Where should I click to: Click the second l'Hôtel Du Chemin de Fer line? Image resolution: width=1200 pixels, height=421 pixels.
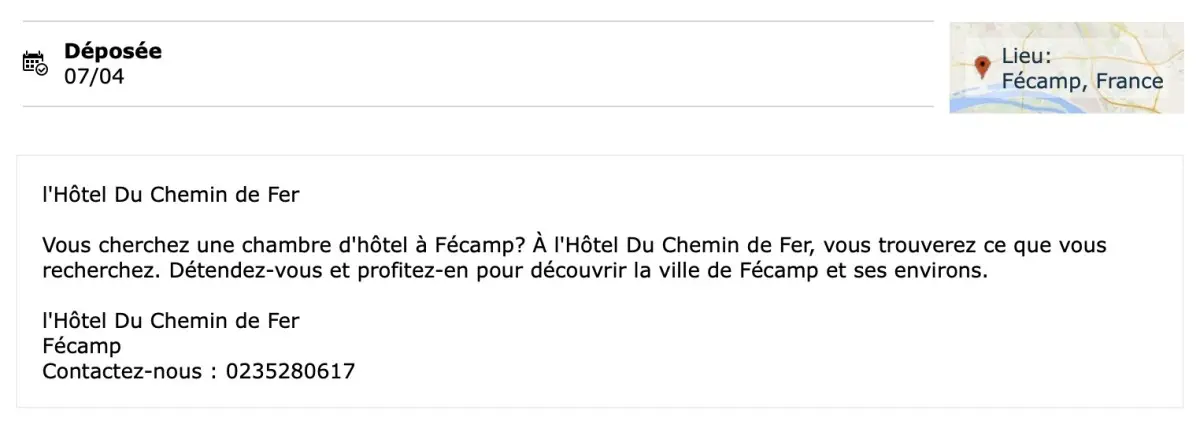coord(171,321)
